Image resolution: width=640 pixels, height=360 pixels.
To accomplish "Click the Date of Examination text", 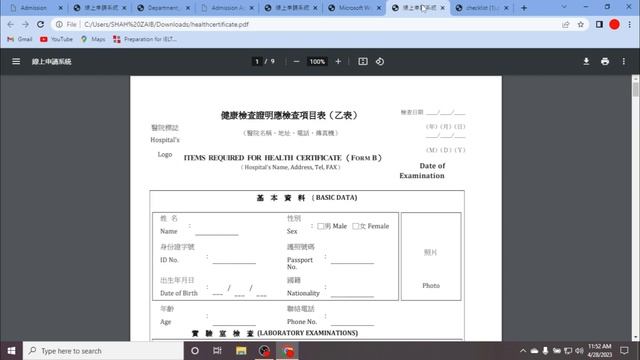I will [422, 171].
